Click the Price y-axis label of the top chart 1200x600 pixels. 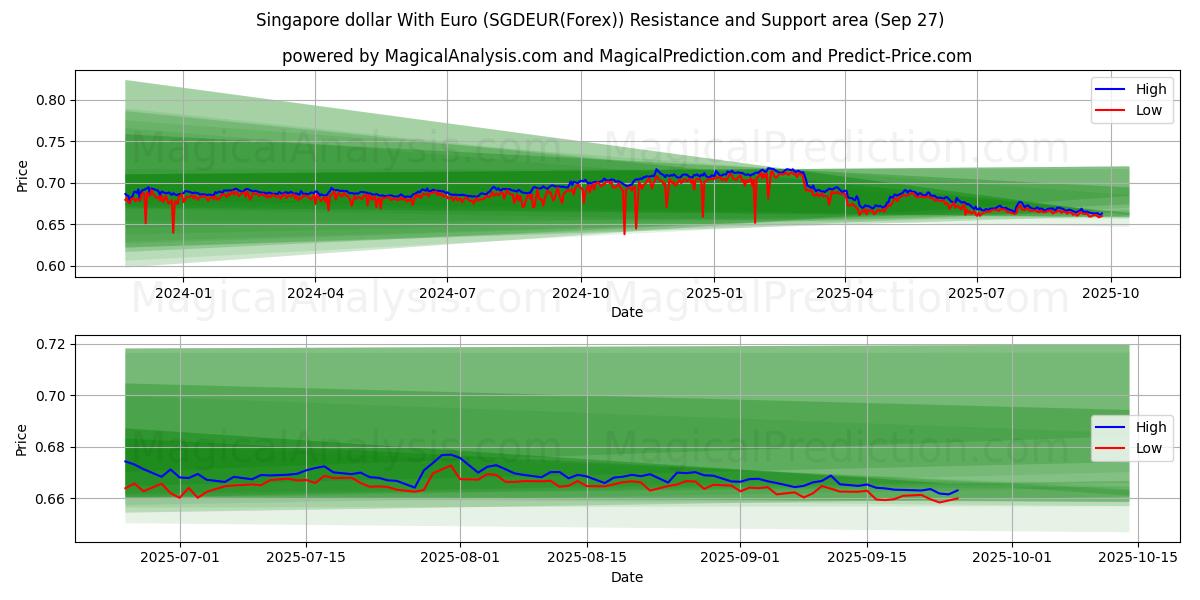tap(22, 176)
